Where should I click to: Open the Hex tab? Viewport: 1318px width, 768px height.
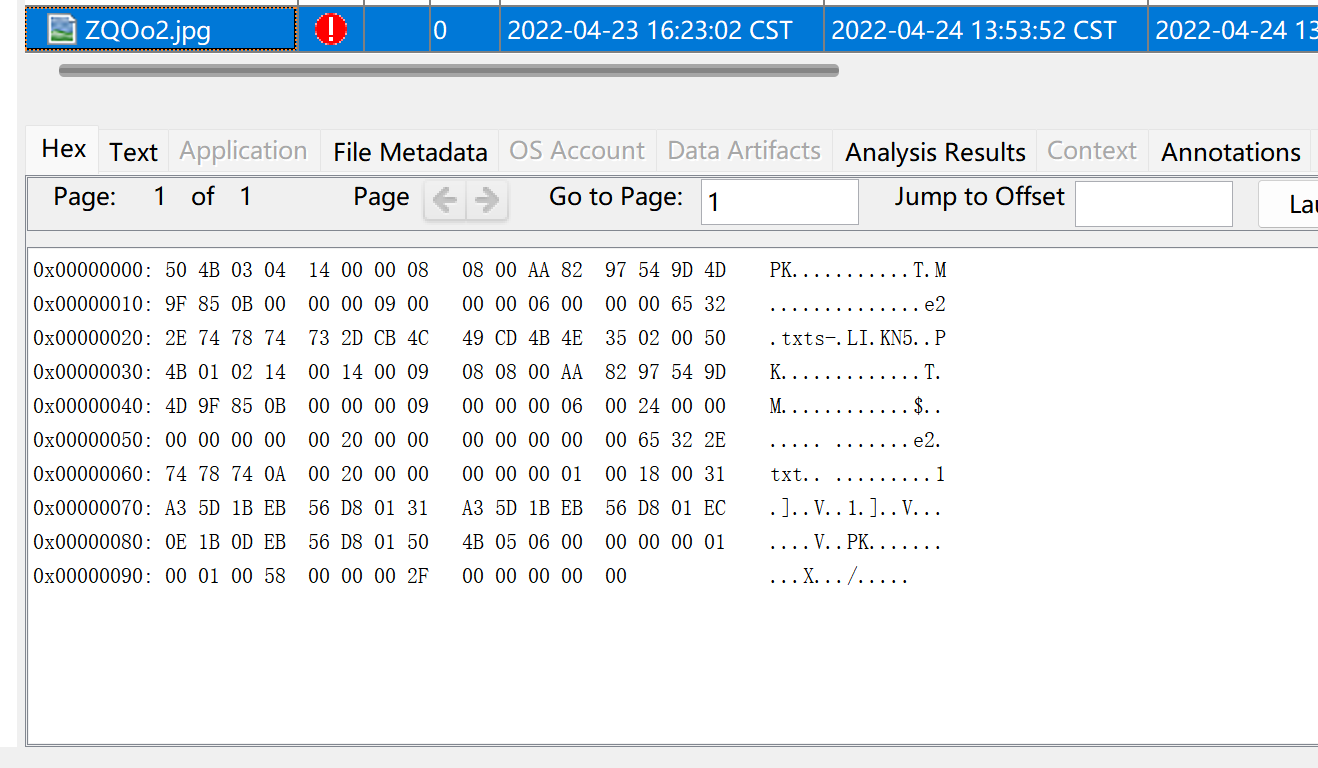[x=63, y=149]
